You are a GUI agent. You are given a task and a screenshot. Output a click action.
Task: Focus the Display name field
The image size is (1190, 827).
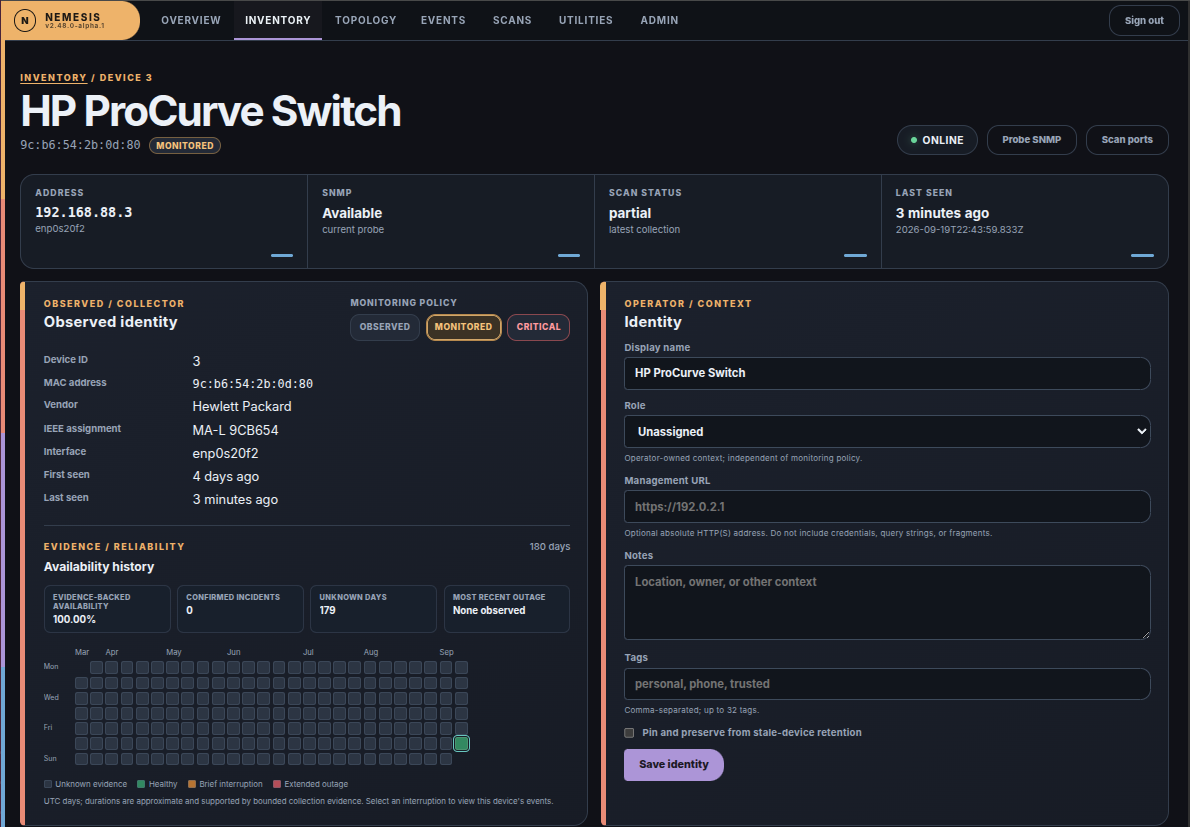887,373
